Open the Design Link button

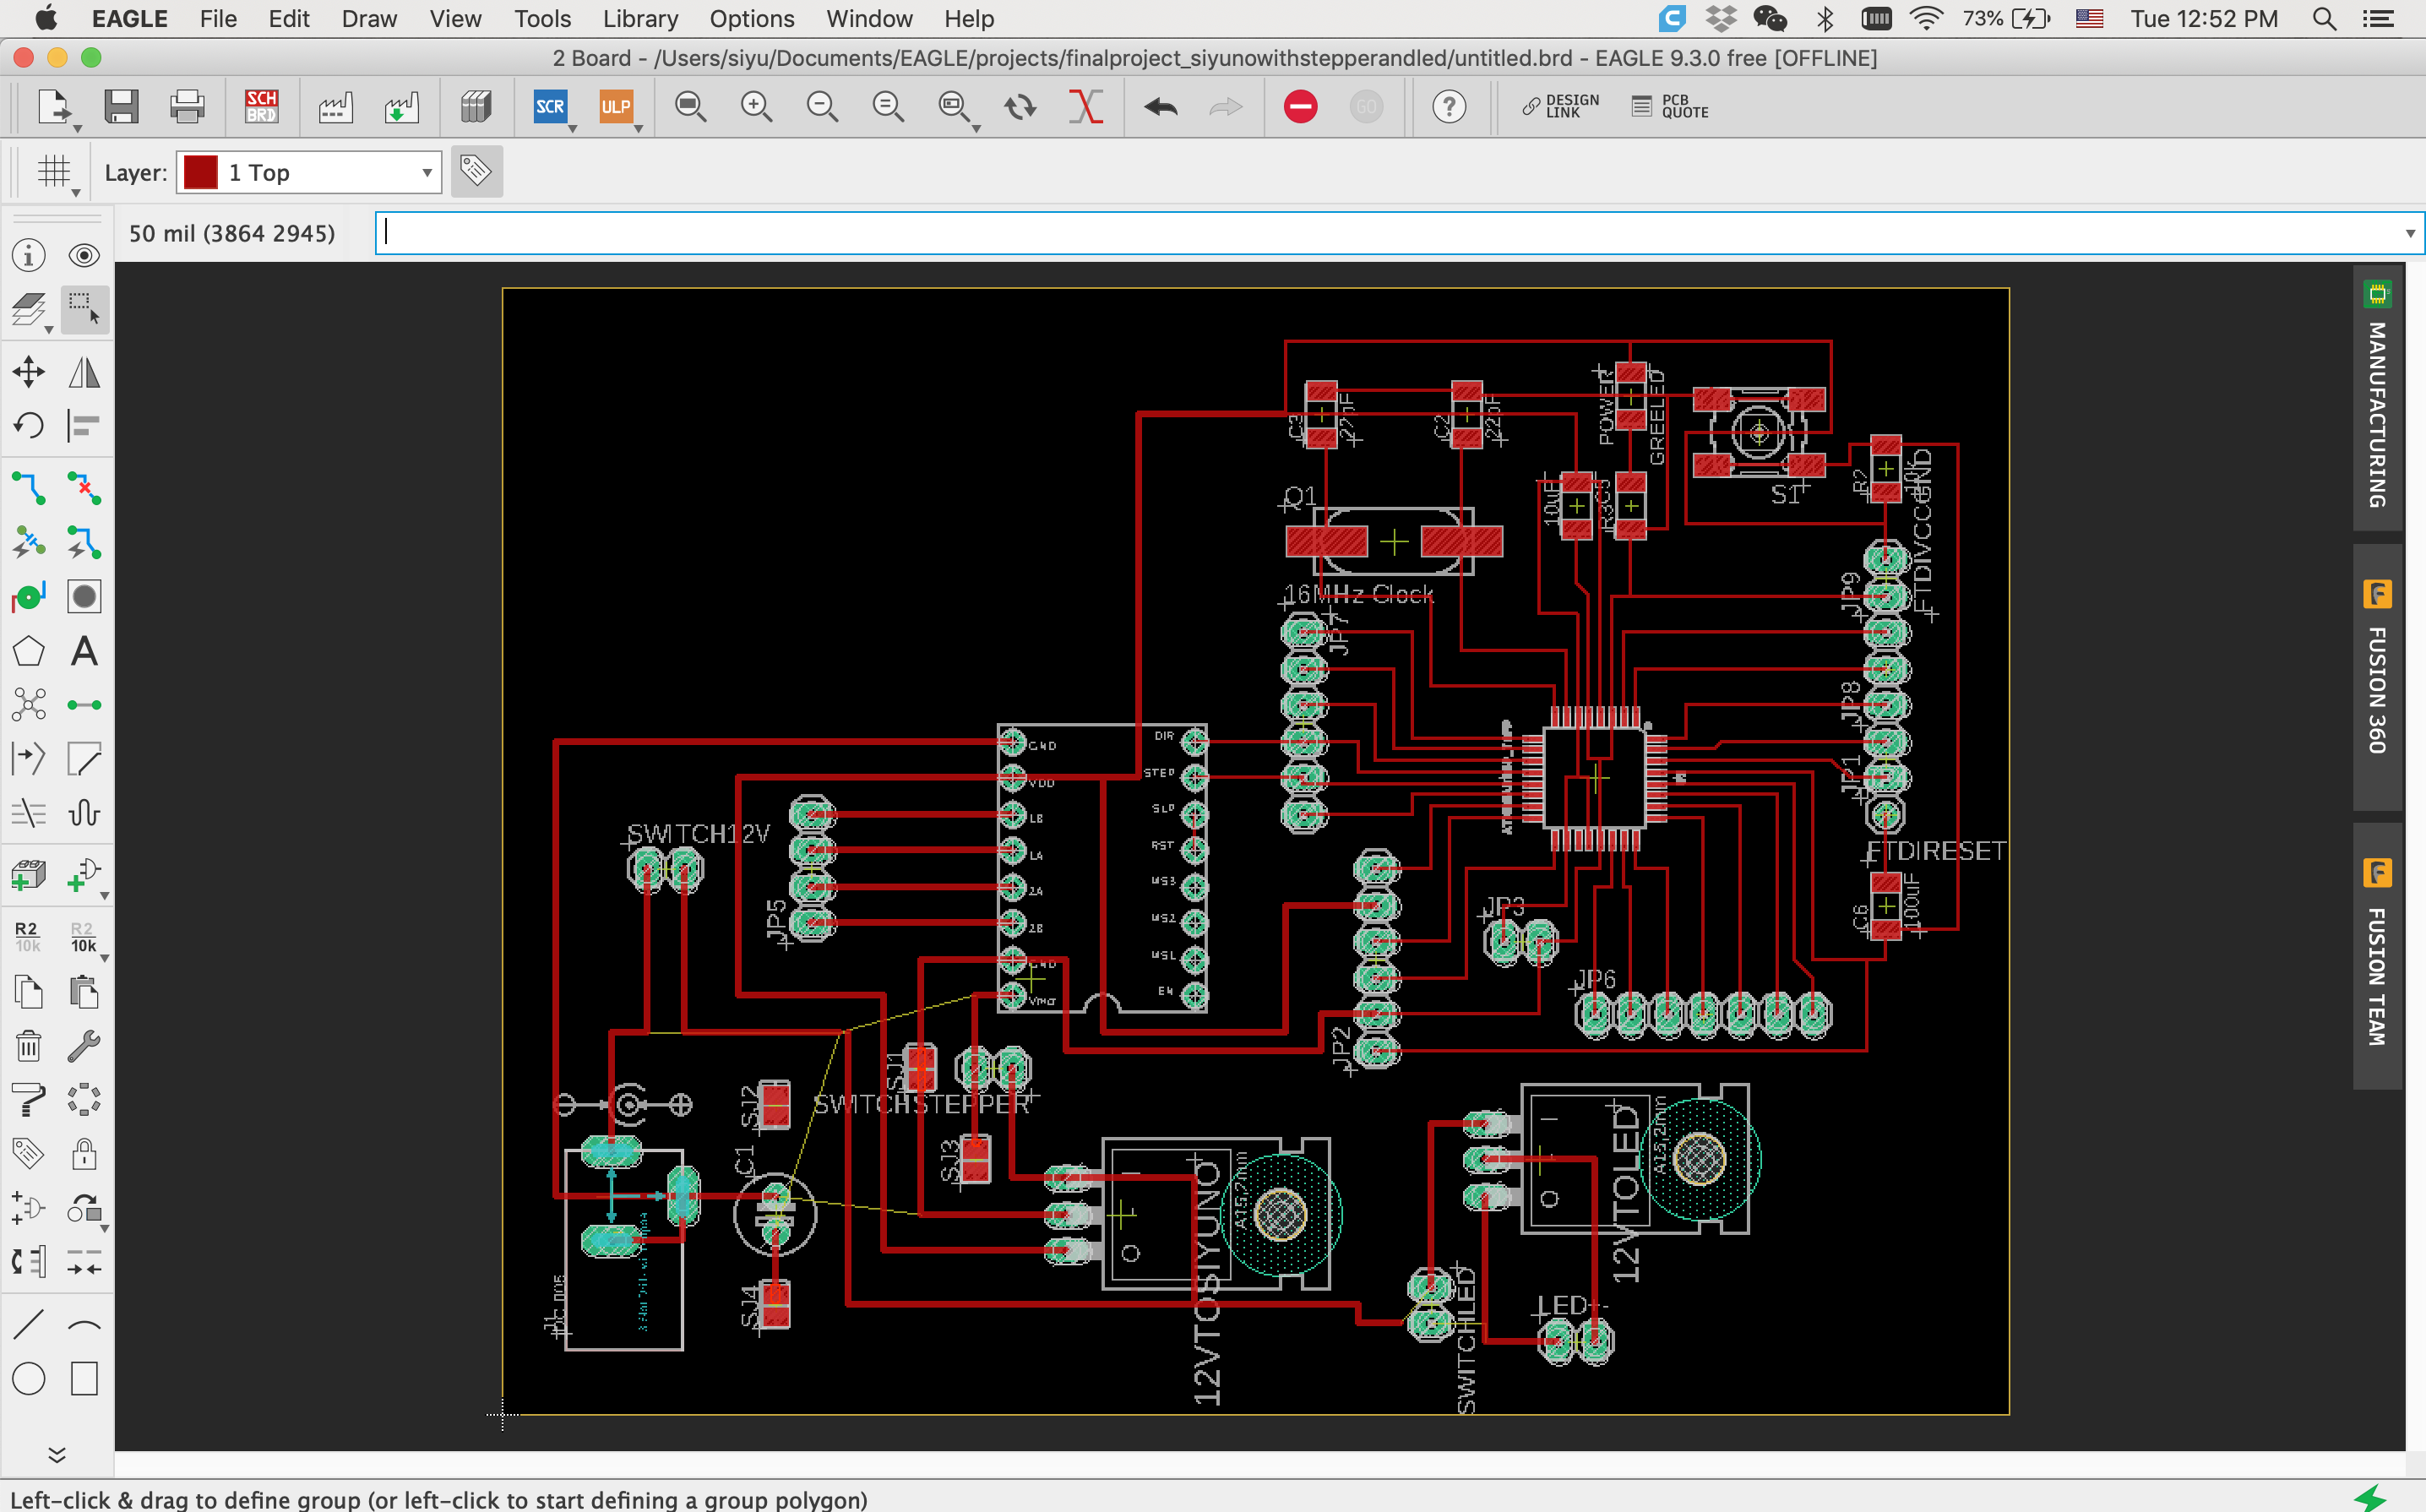(1560, 106)
